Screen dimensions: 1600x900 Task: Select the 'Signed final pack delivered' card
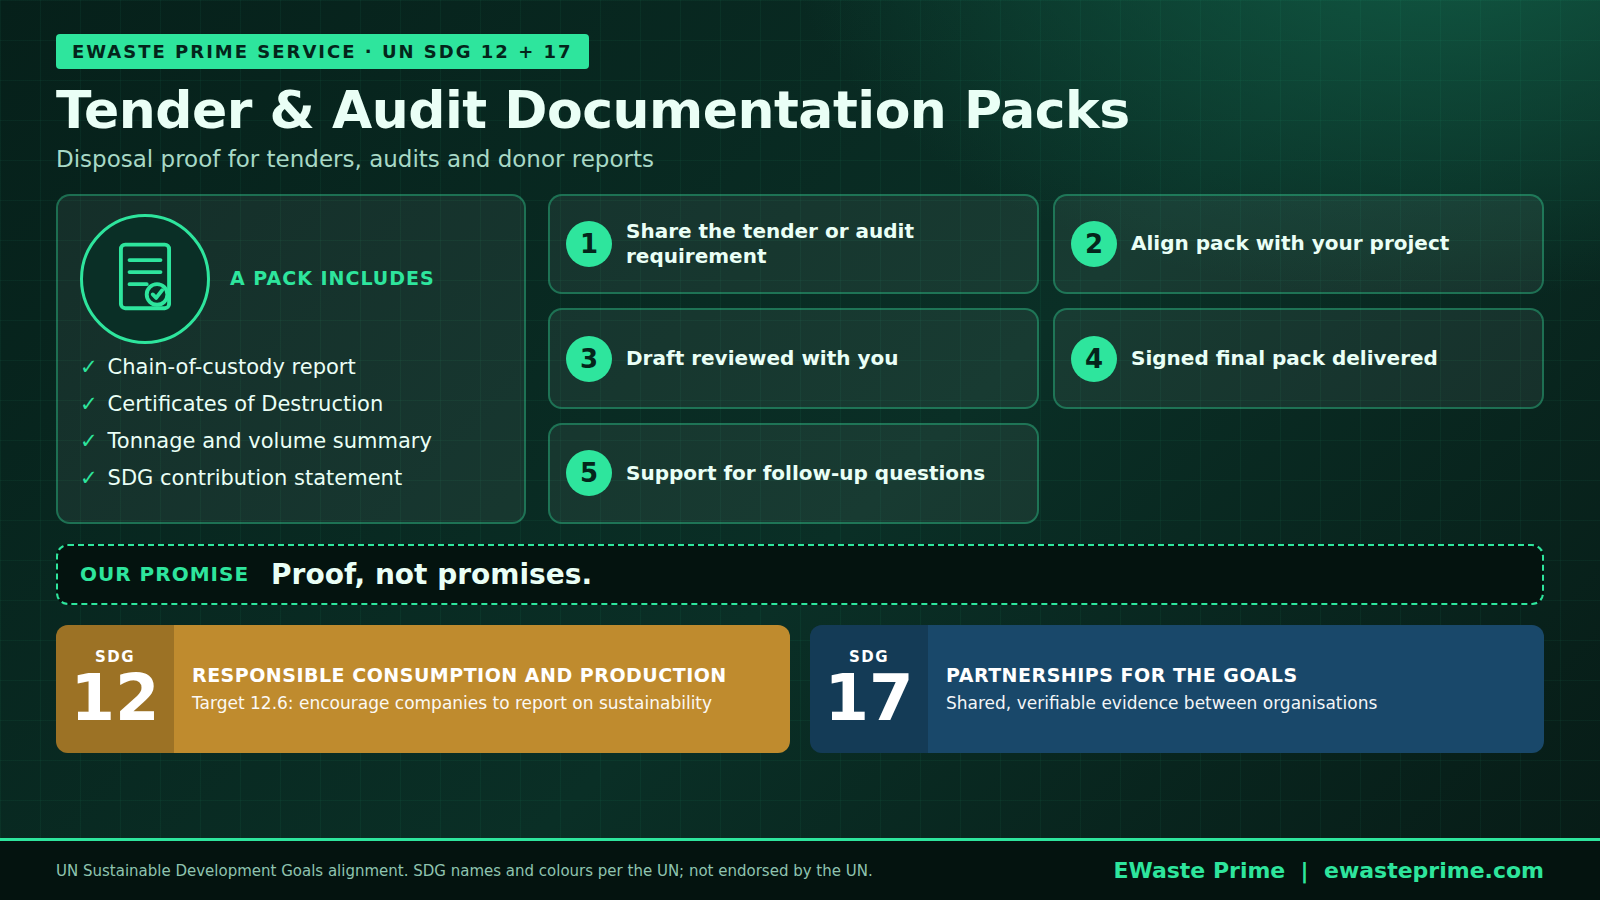click(x=1298, y=359)
